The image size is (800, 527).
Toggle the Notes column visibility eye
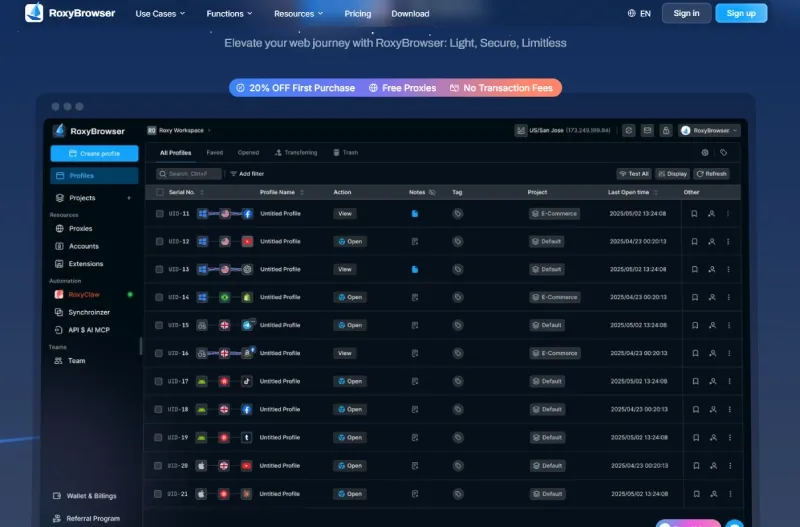pyautogui.click(x=432, y=192)
